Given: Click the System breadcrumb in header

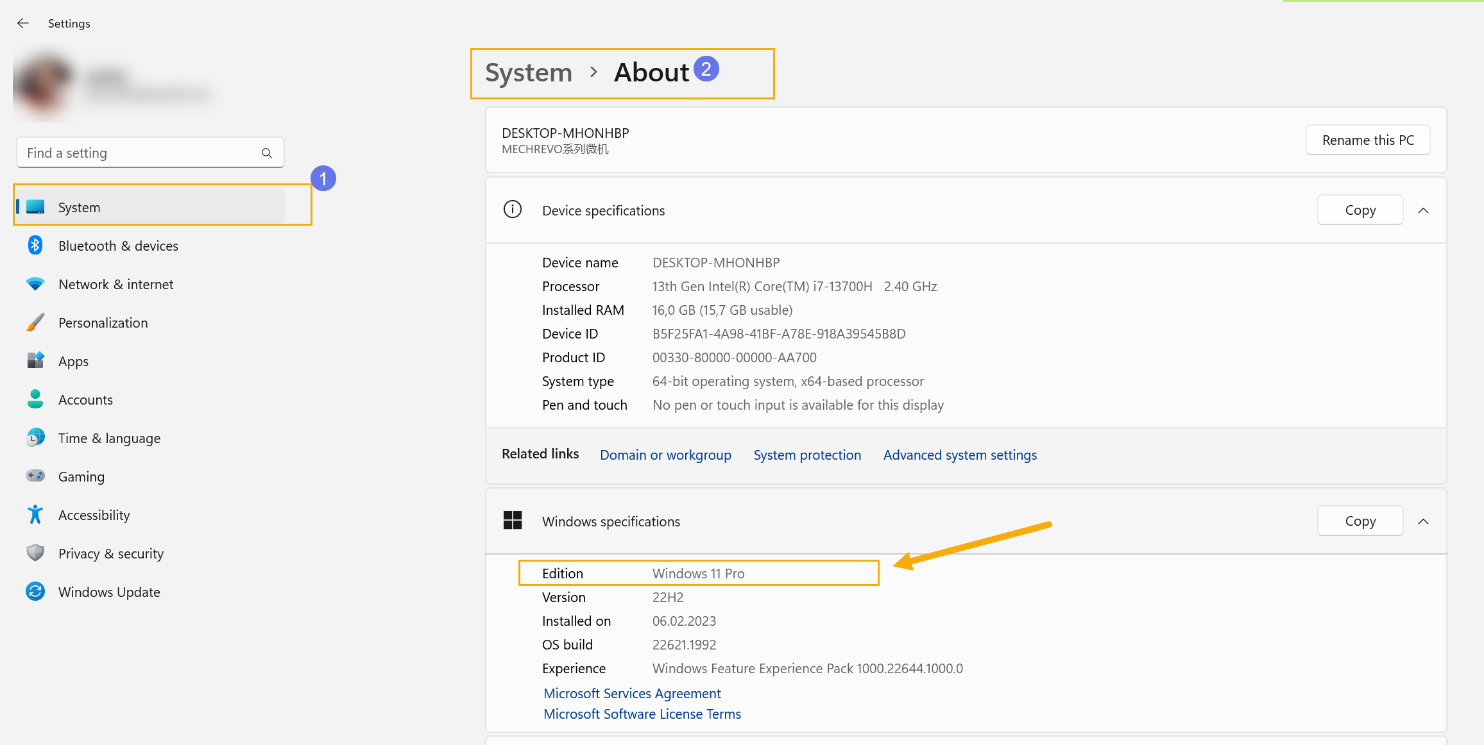Looking at the screenshot, I should pyautogui.click(x=528, y=73).
